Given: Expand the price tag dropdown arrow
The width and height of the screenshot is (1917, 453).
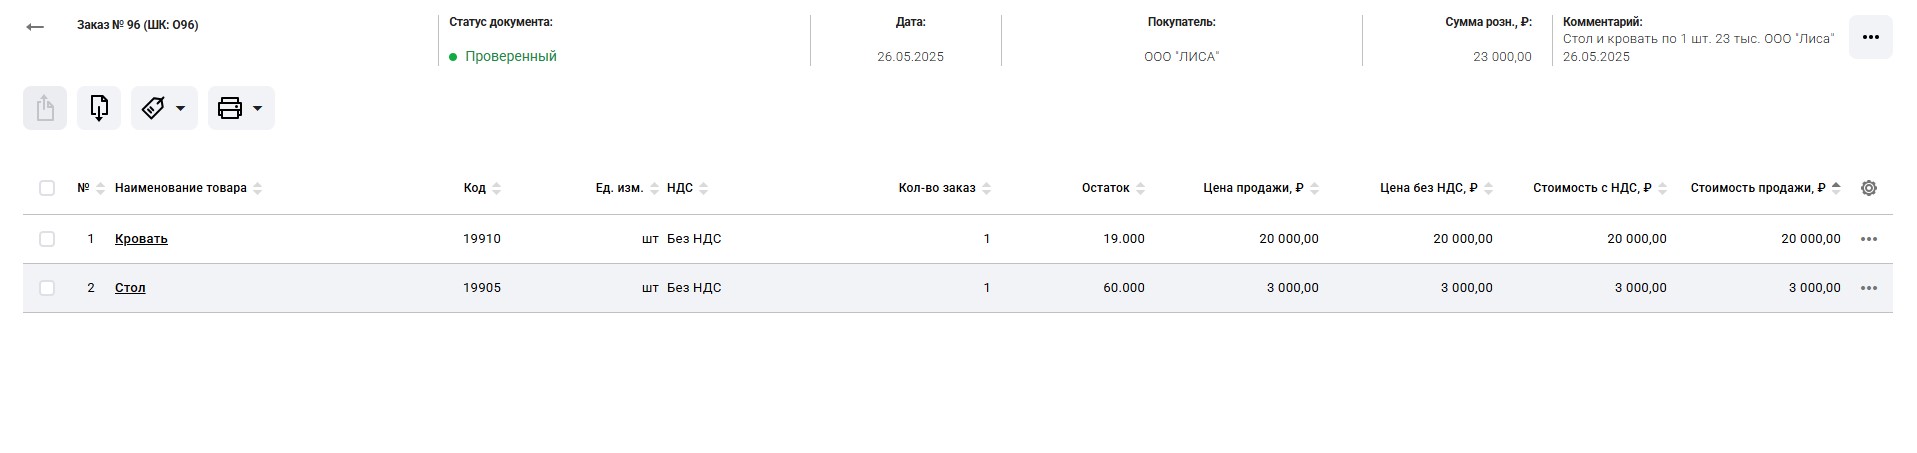Looking at the screenshot, I should (x=181, y=108).
